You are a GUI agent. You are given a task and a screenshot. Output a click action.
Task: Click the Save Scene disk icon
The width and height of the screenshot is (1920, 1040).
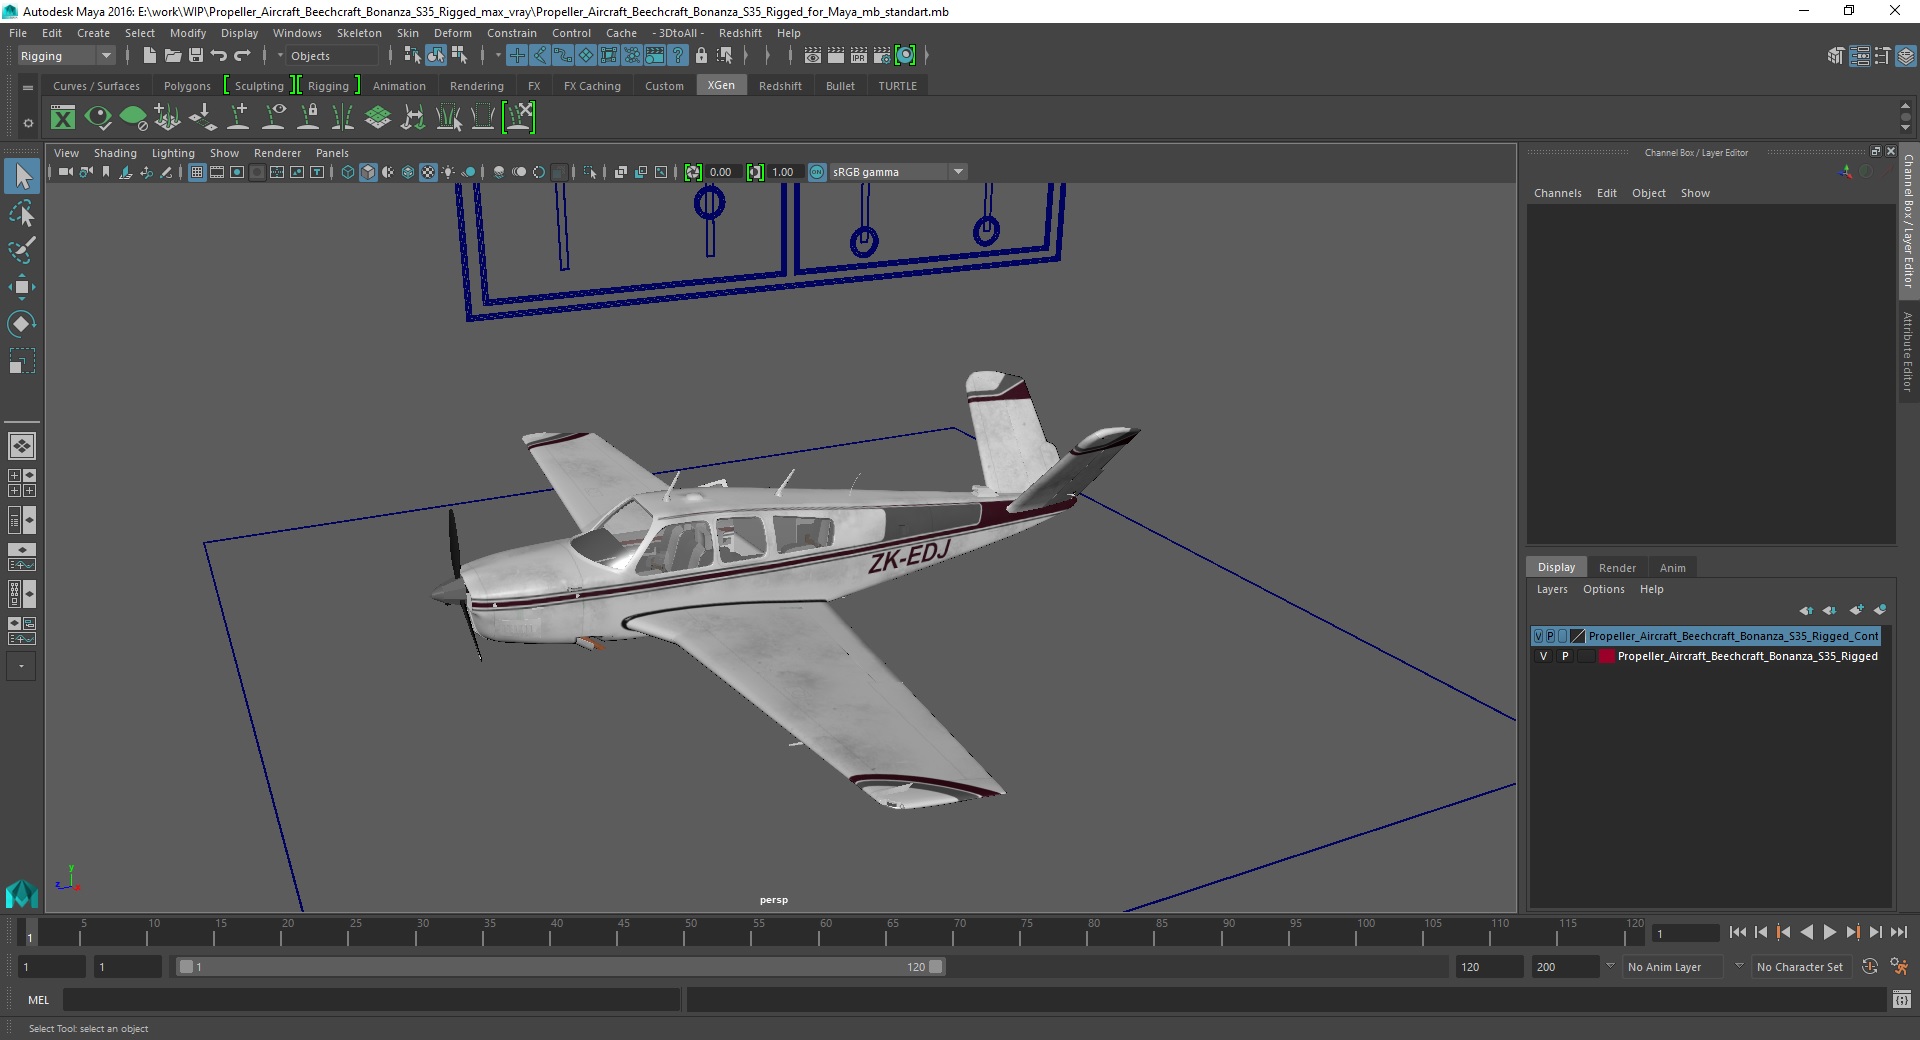196,56
